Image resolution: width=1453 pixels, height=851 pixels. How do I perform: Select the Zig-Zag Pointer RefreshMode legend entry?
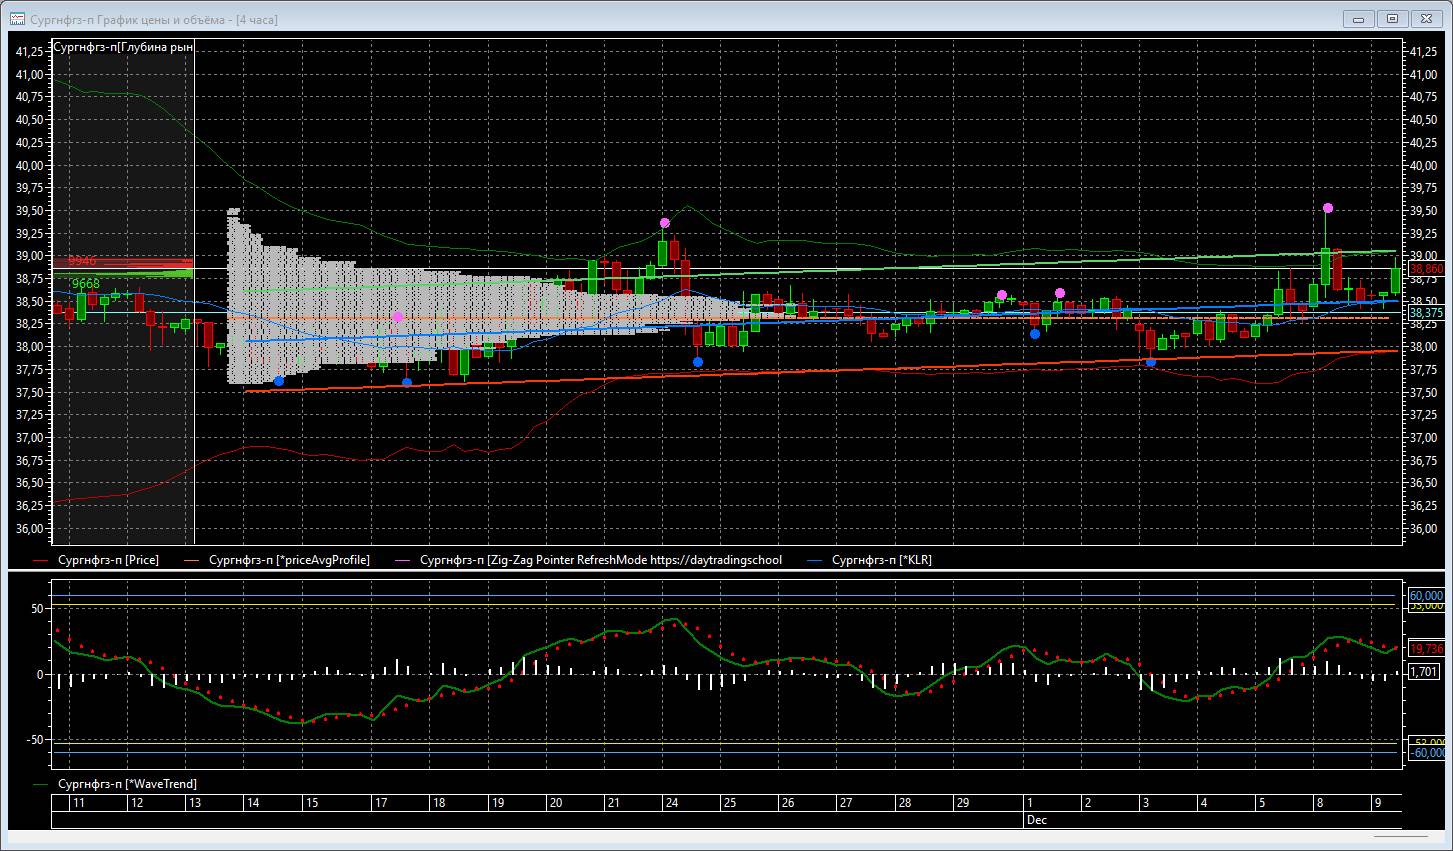[601, 560]
